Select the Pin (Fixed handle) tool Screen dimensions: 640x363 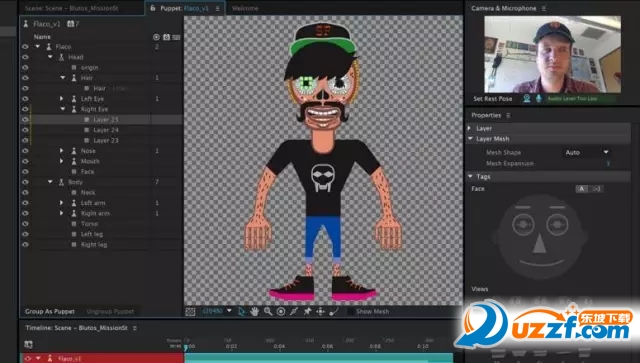point(307,312)
